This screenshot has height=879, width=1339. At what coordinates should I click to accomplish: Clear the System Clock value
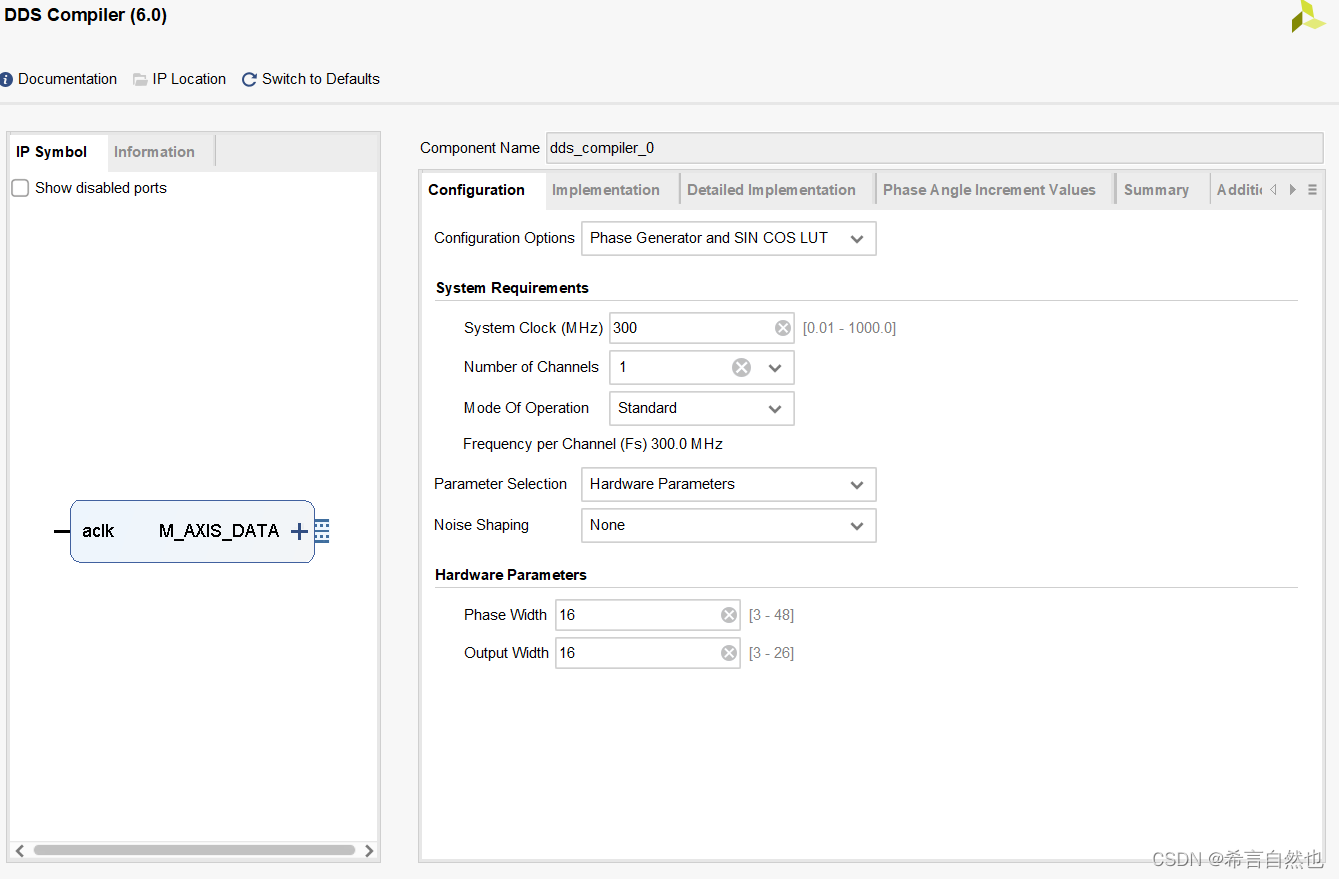(783, 328)
